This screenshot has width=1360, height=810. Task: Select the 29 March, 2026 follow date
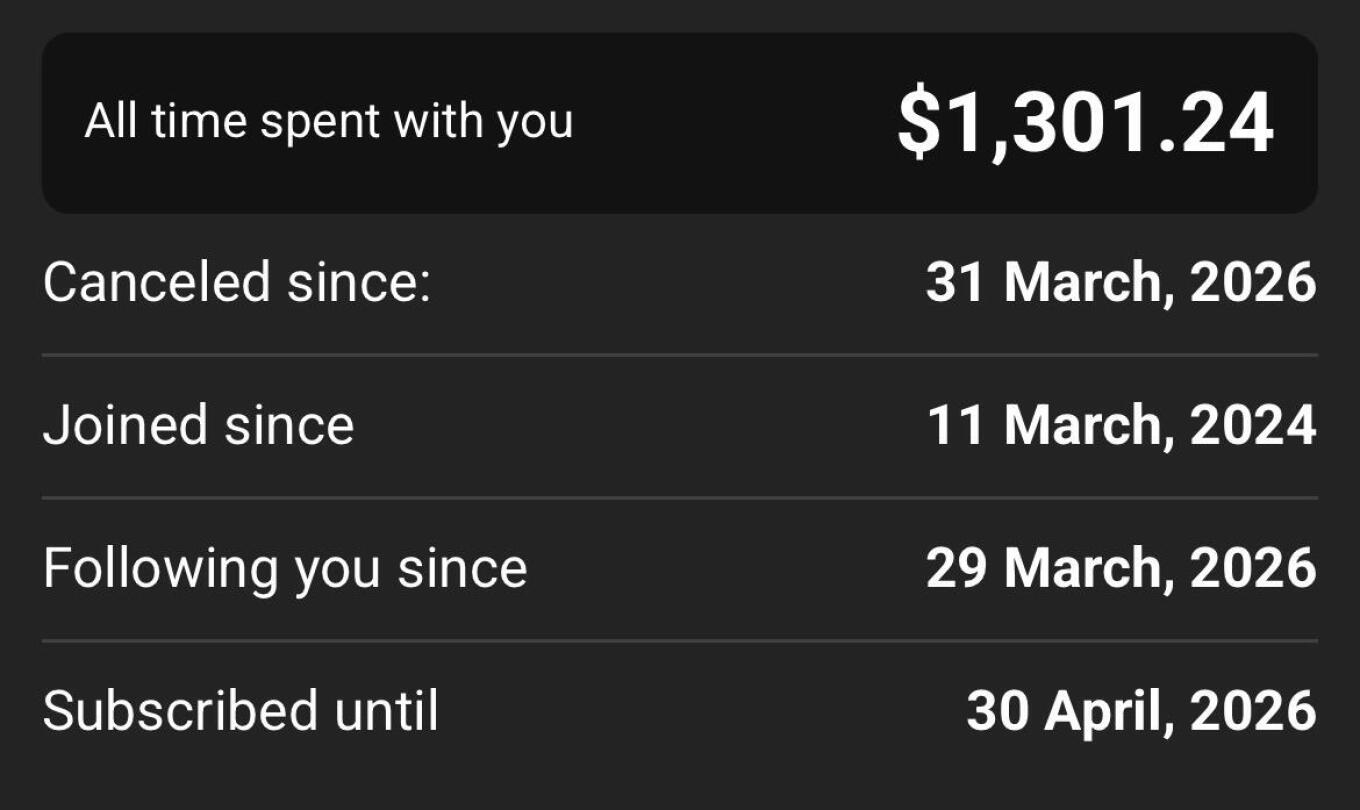1120,568
